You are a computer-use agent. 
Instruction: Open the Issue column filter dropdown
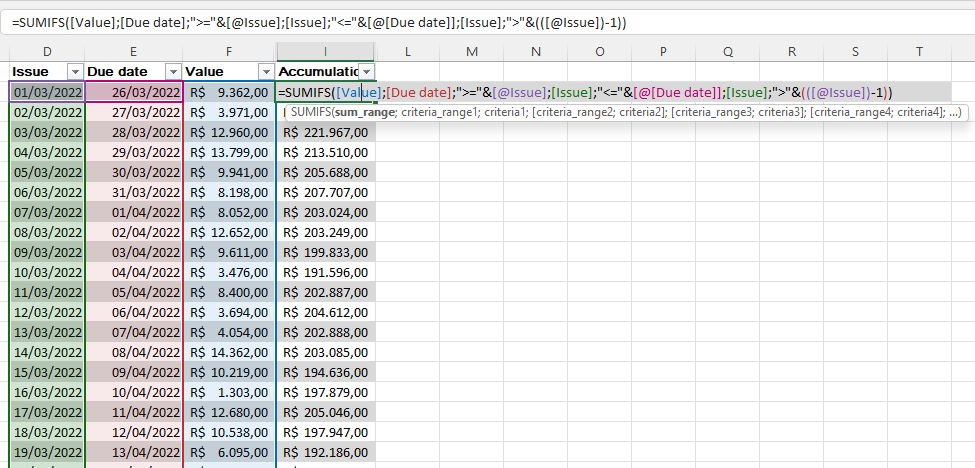point(76,72)
